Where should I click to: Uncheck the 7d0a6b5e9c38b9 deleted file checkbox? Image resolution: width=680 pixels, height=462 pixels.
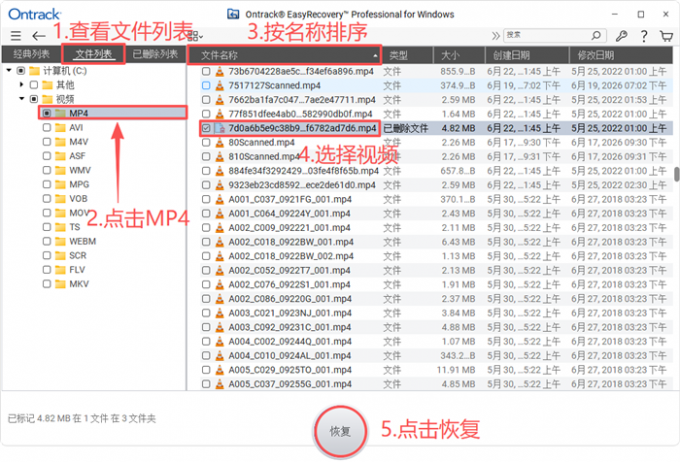(206, 128)
